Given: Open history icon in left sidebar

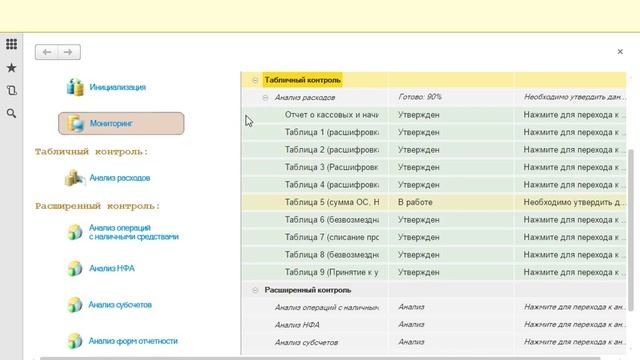Looking at the screenshot, I should tap(11, 90).
